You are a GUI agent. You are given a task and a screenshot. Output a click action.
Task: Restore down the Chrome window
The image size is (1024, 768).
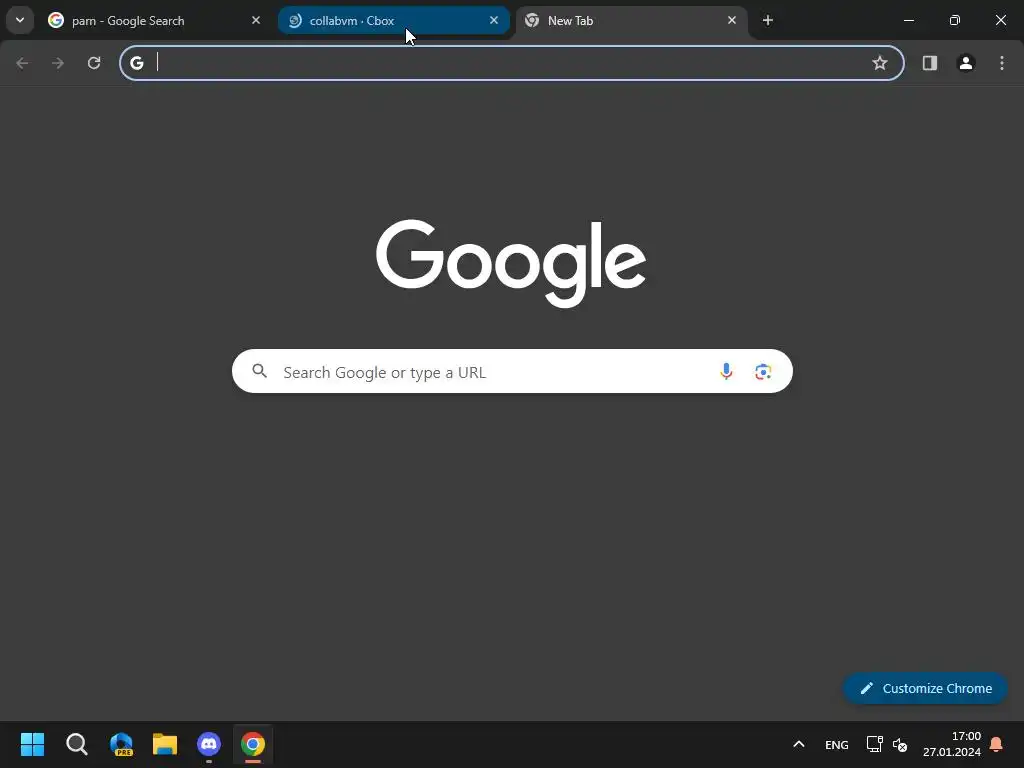[955, 20]
